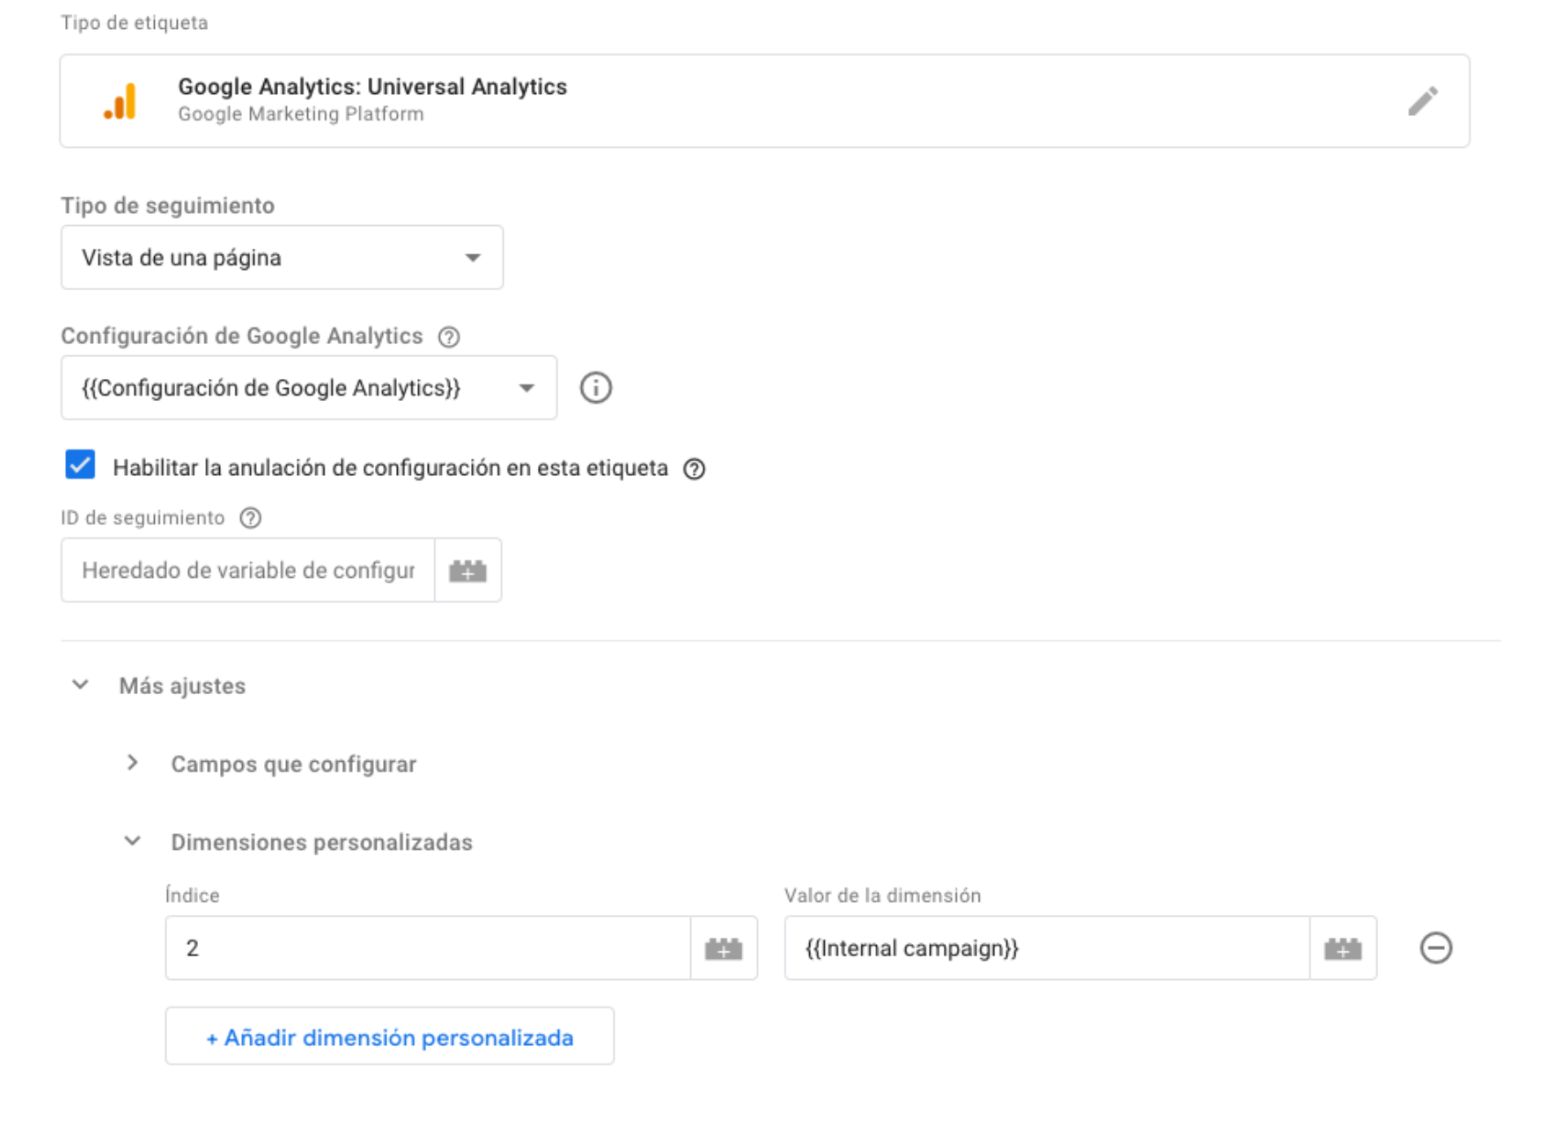Click variable picker icon for Índice field
This screenshot has width=1542, height=1126.
pyautogui.click(x=724, y=949)
